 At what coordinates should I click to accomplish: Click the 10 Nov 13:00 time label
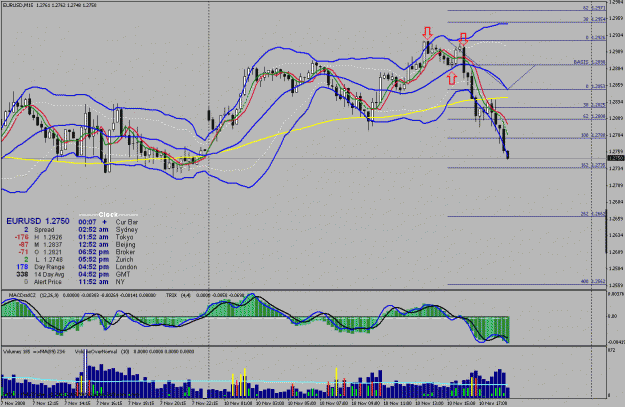click(x=428, y=403)
